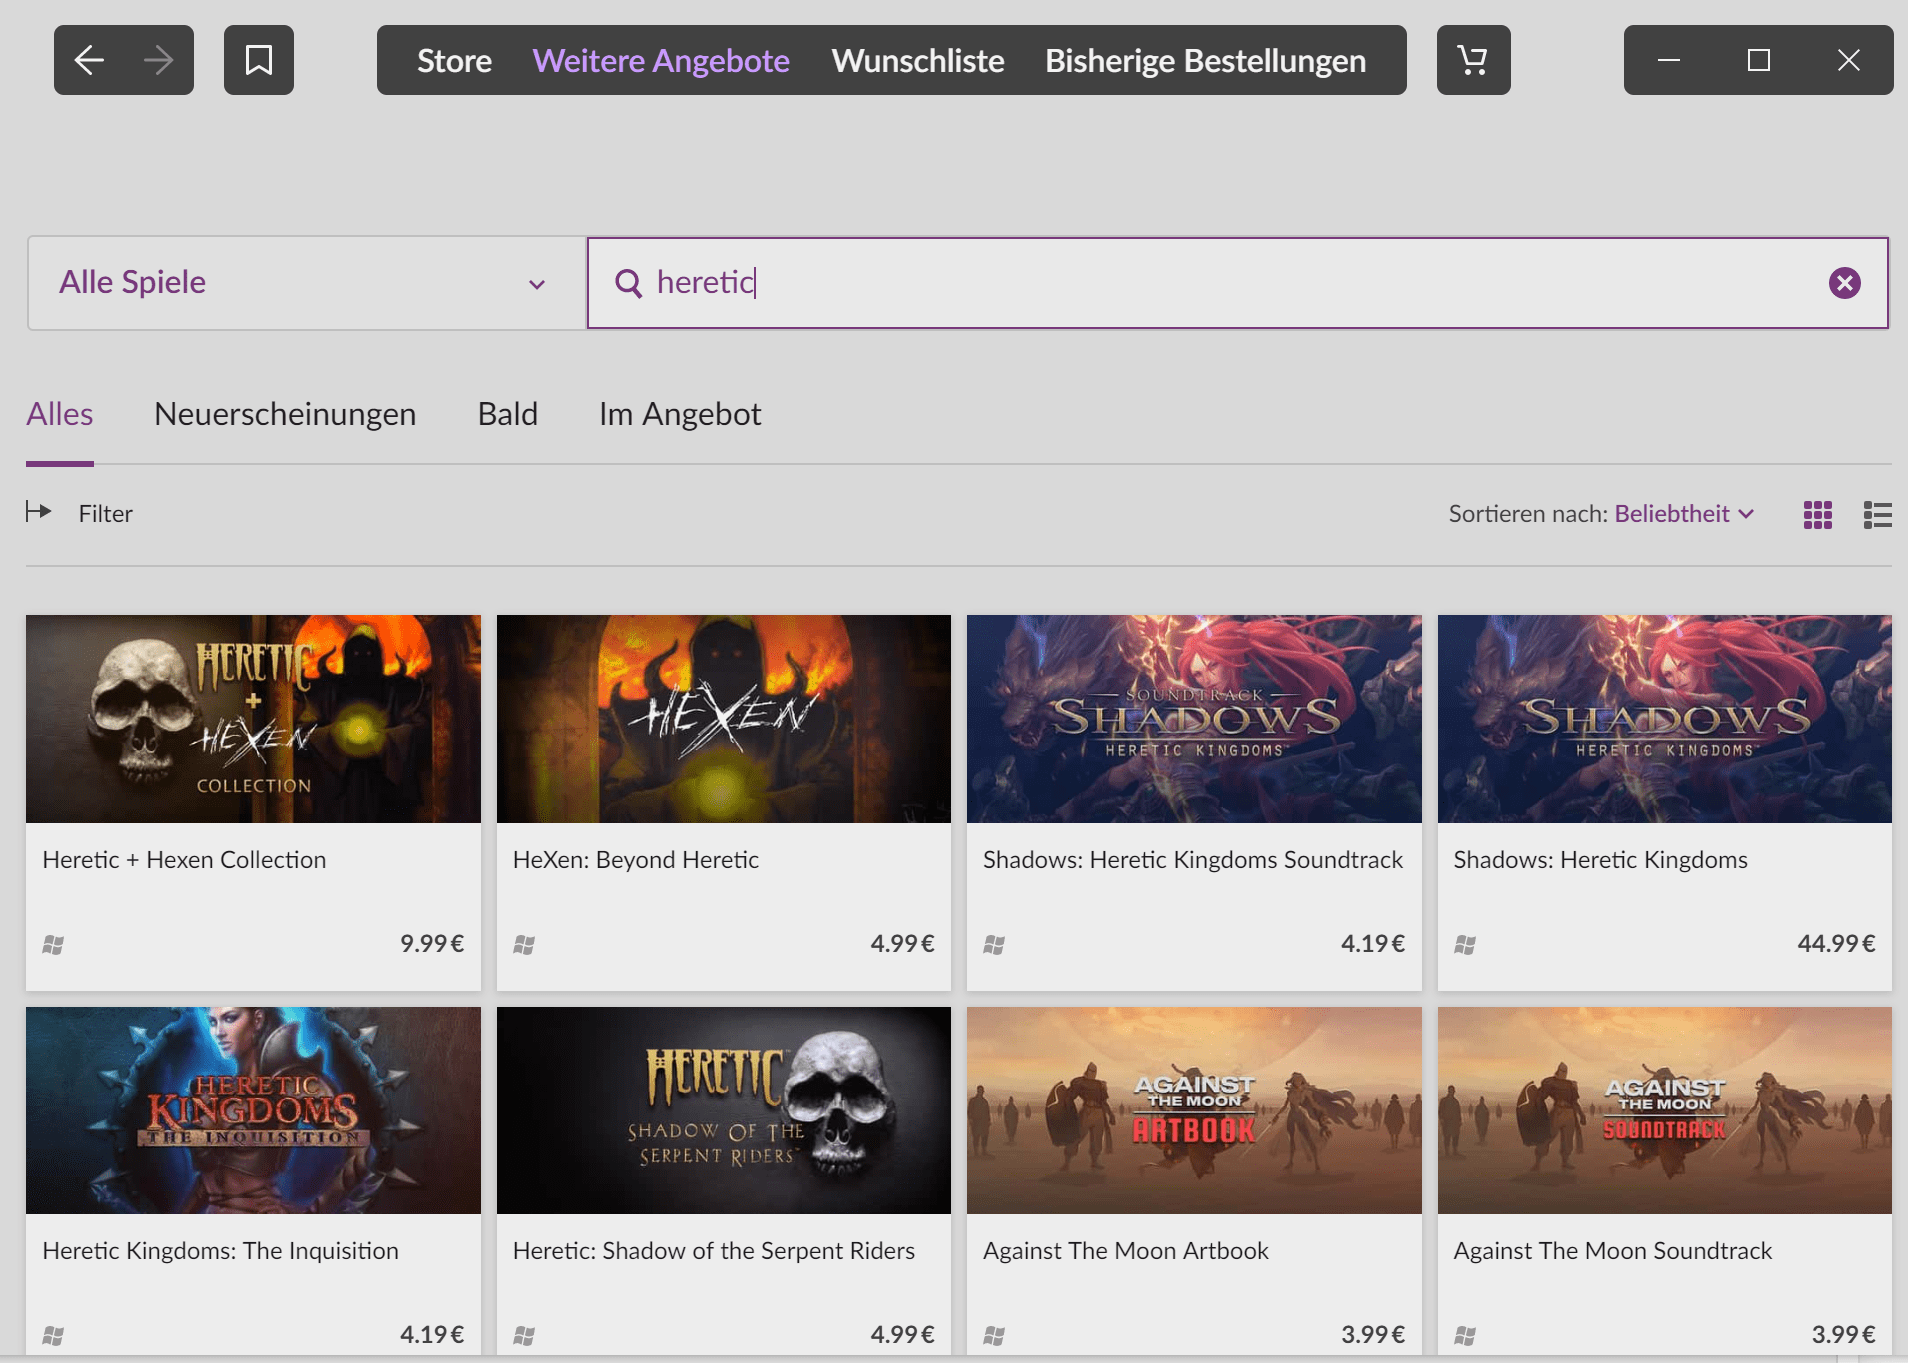Click into the heretic search field

point(1237,283)
